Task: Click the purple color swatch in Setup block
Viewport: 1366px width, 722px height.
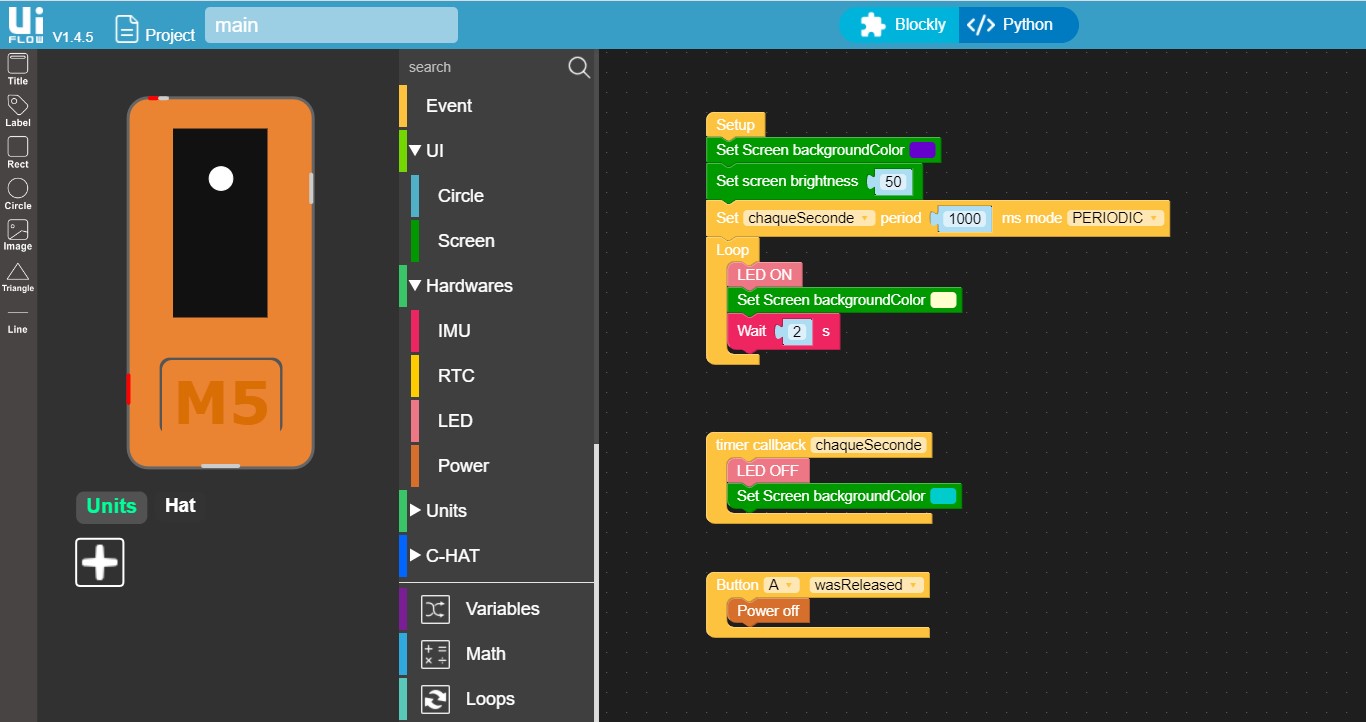Action: point(923,150)
